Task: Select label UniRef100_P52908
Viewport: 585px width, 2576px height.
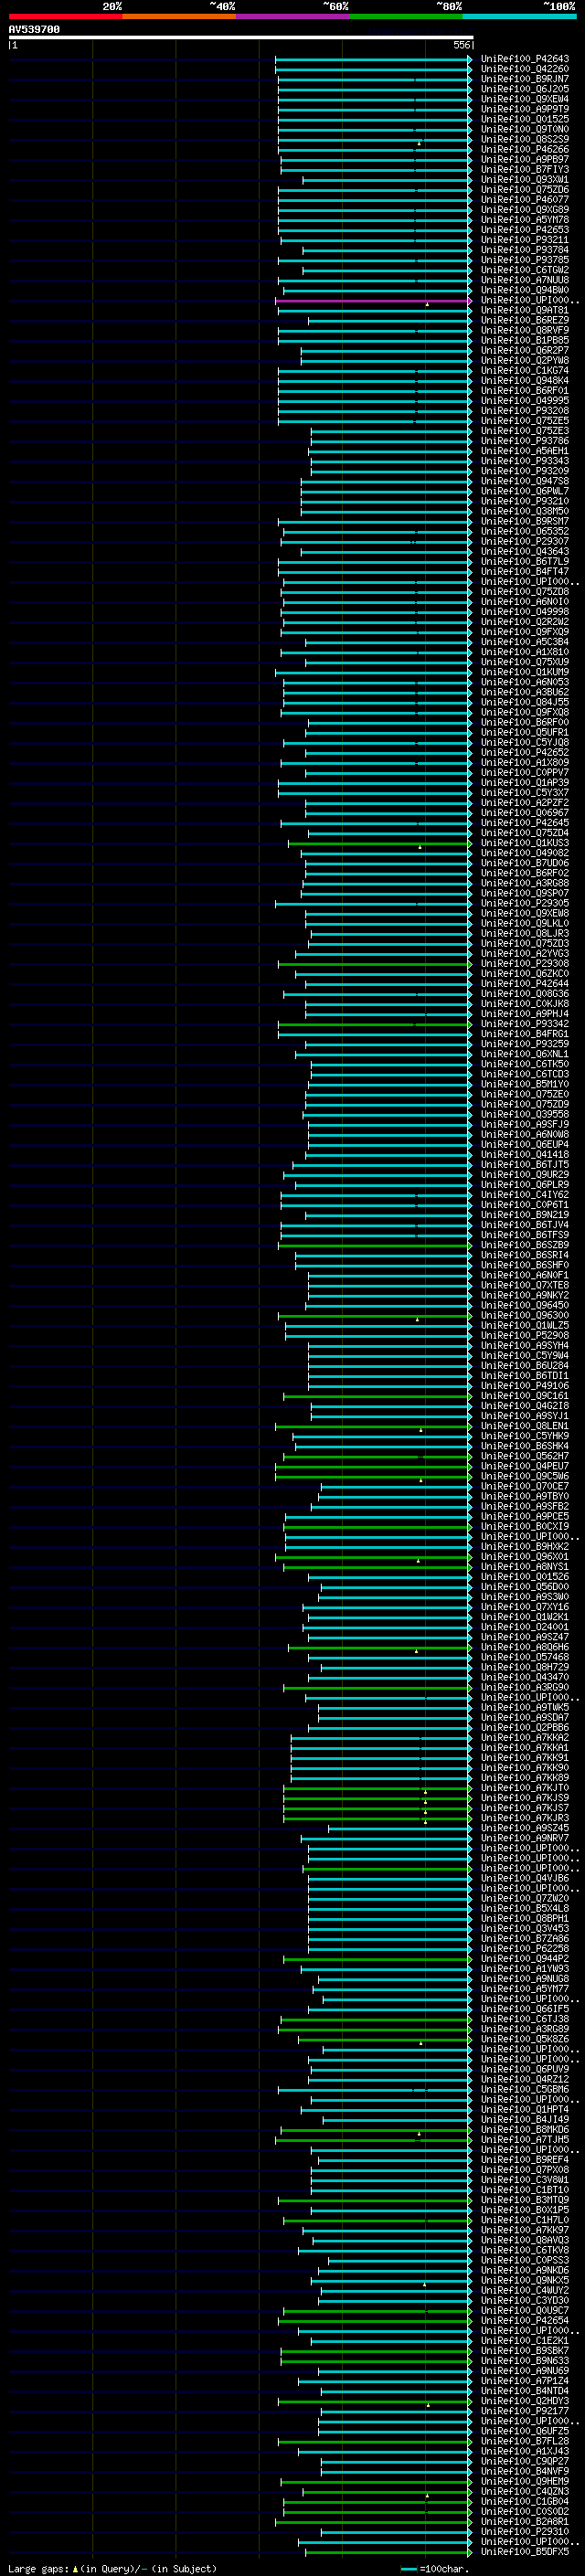Action: [x=525, y=1335]
